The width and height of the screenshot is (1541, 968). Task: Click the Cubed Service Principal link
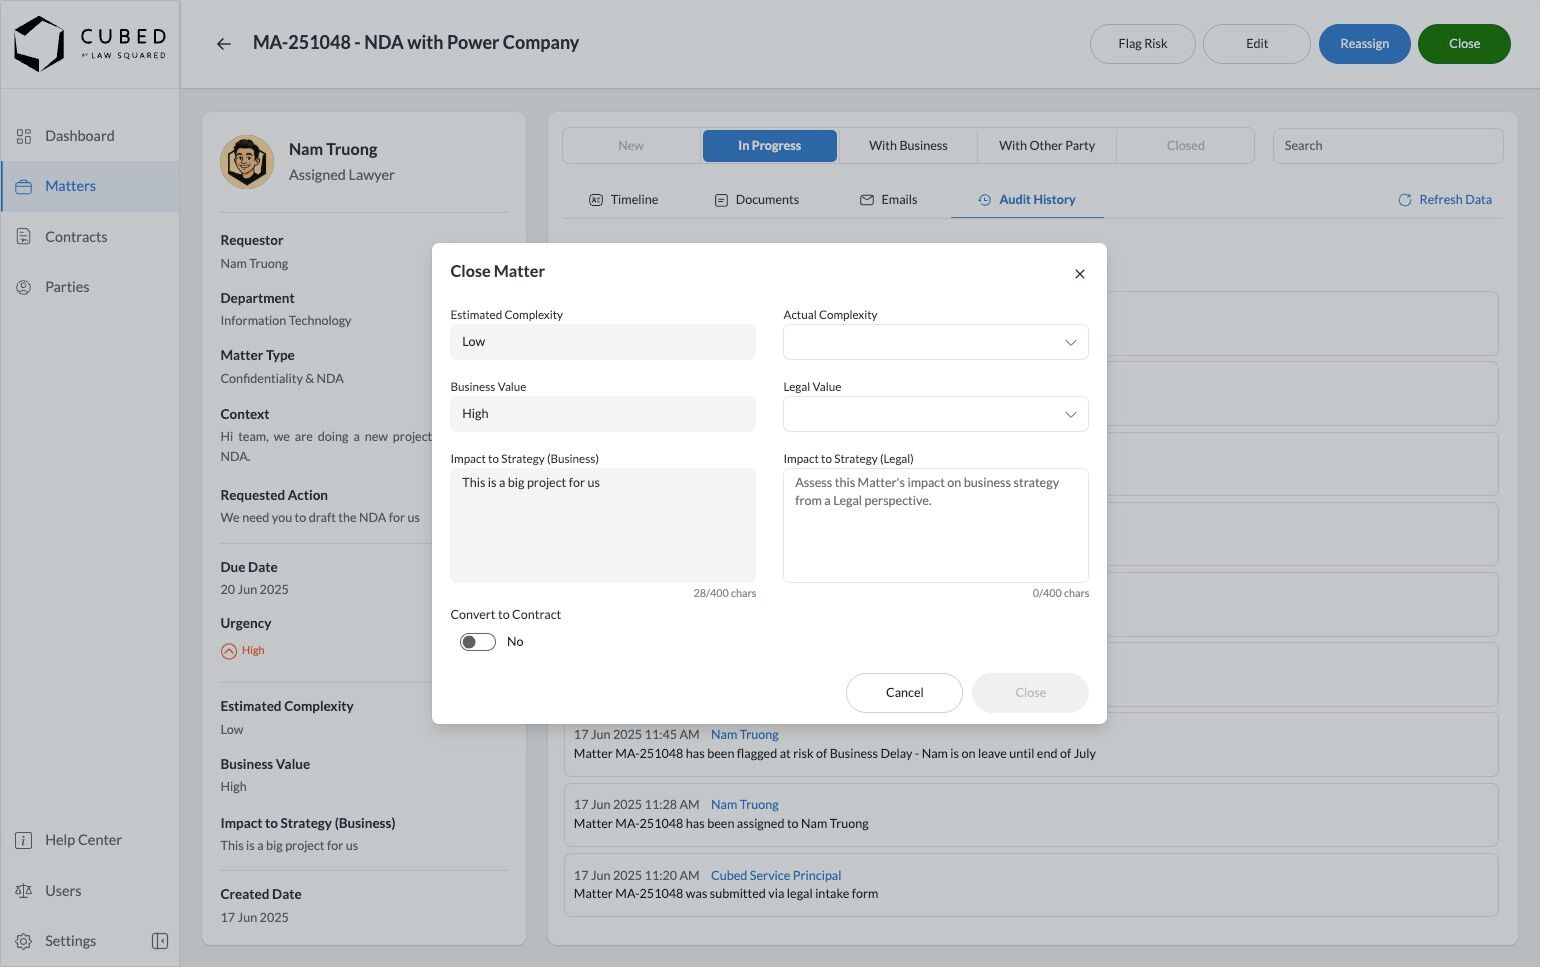pyautogui.click(x=775, y=875)
